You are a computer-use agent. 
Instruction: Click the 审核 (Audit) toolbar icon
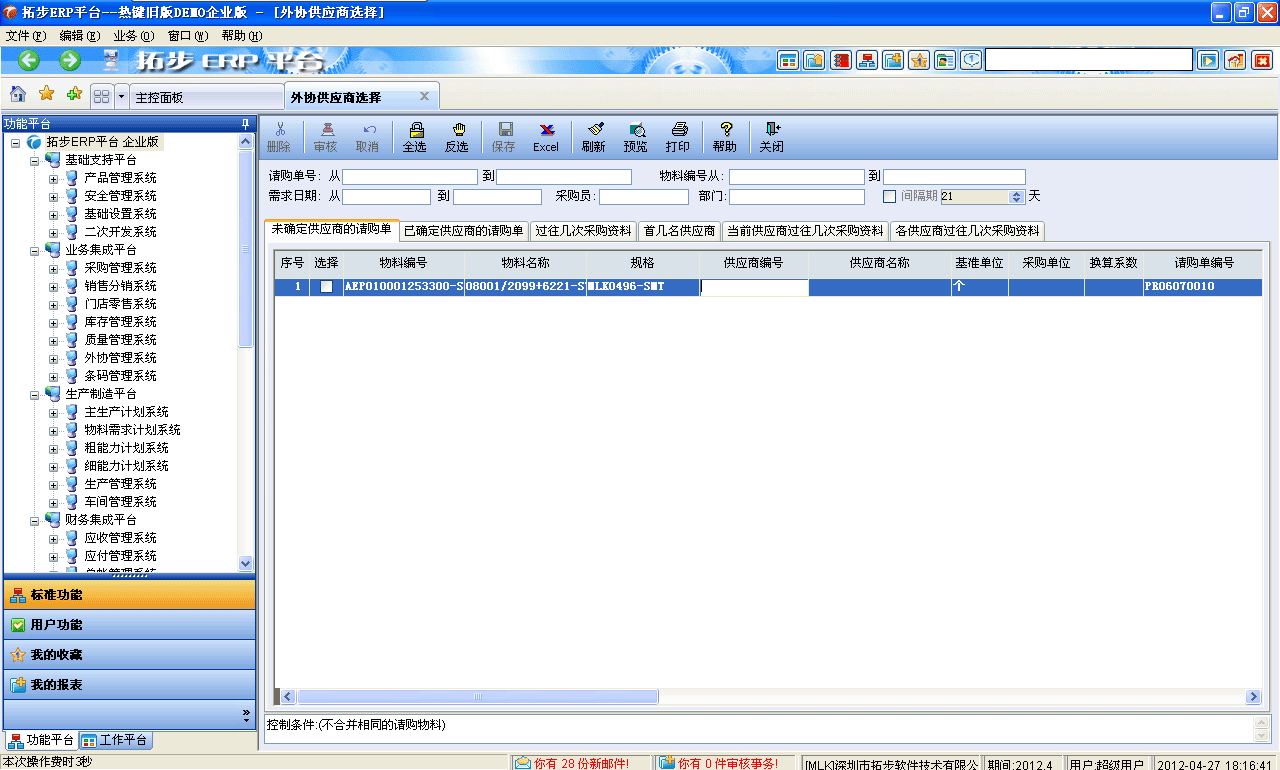324,137
